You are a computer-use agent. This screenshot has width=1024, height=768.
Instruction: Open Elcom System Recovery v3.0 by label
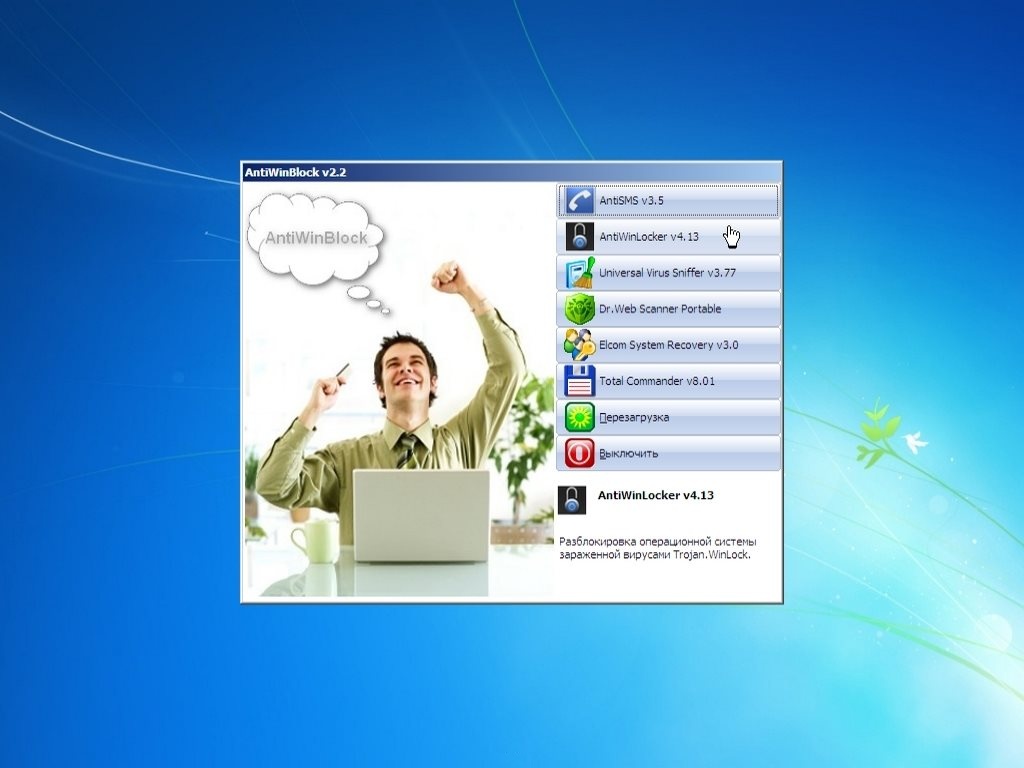[x=668, y=345]
